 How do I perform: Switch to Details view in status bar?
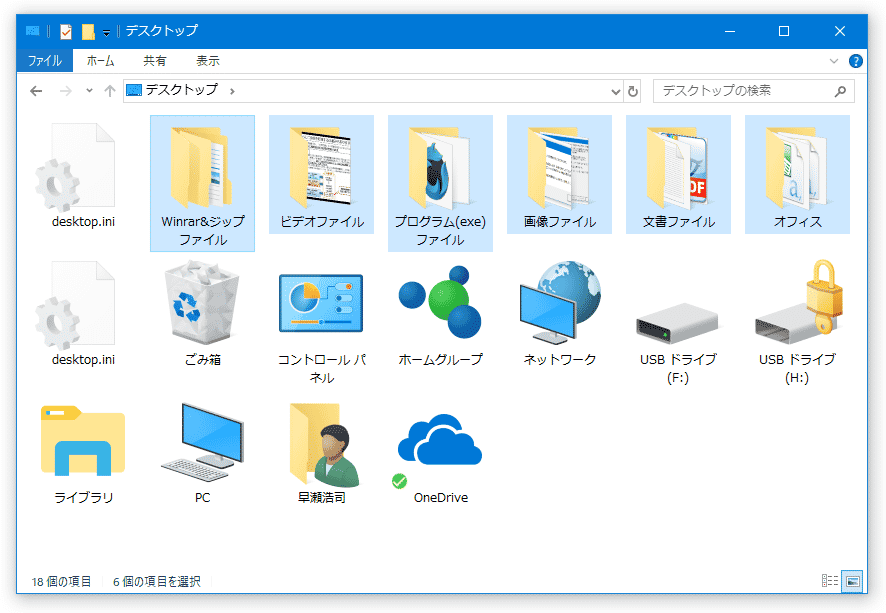[829, 581]
